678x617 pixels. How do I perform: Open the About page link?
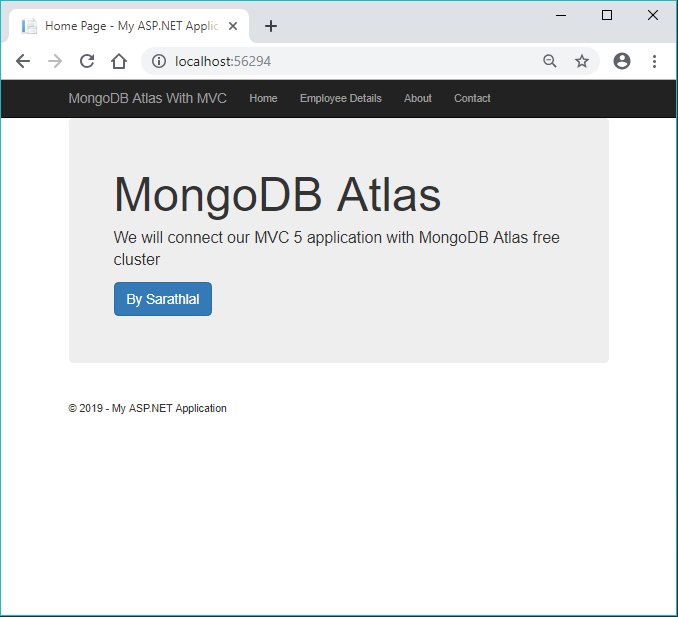418,99
